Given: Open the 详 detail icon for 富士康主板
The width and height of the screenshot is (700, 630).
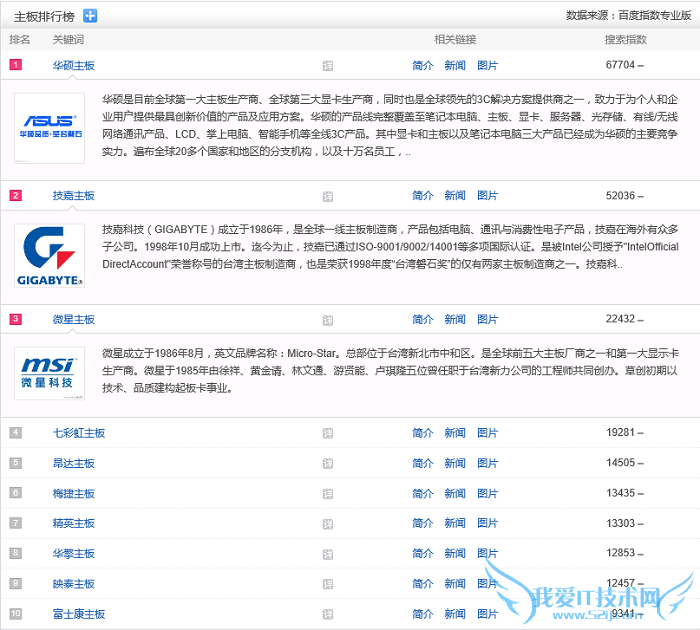Looking at the screenshot, I should point(328,614).
